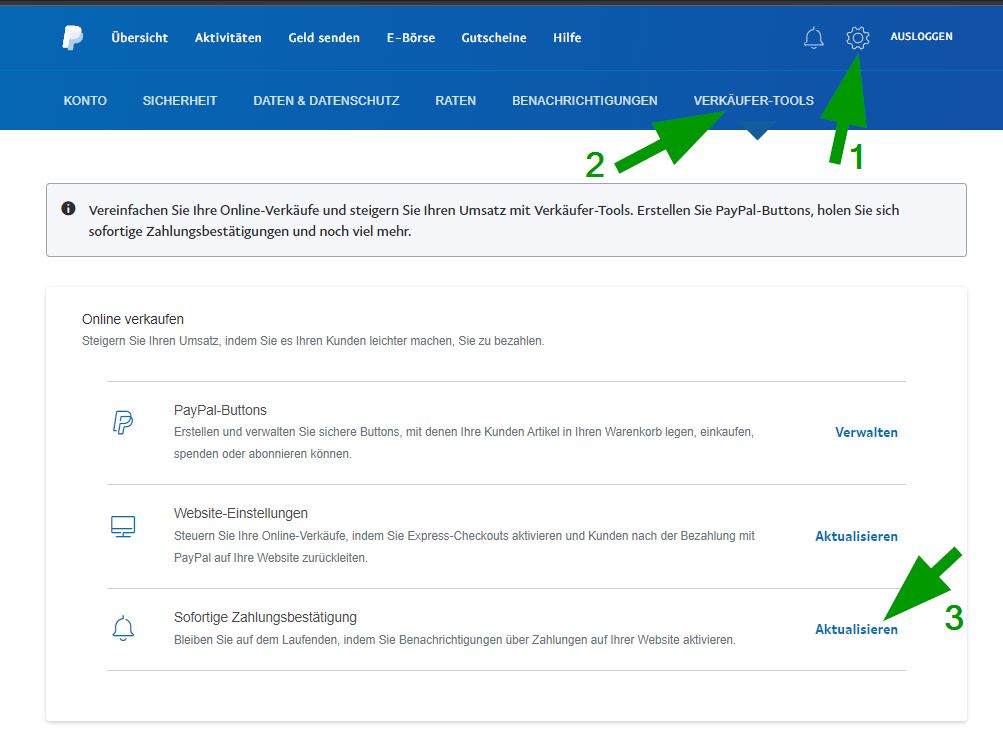Click the PayPal-Buttons row icon

pos(123,423)
